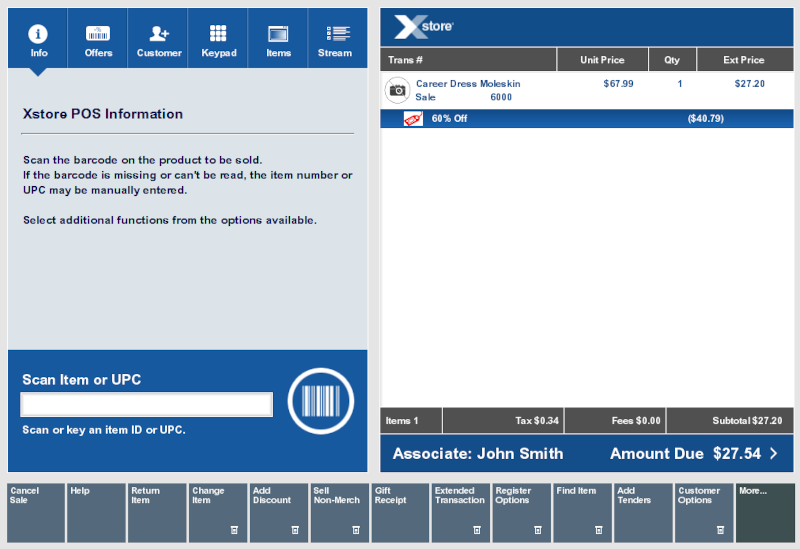Click the Xstore logo
This screenshot has width=800, height=549.
coord(423,27)
